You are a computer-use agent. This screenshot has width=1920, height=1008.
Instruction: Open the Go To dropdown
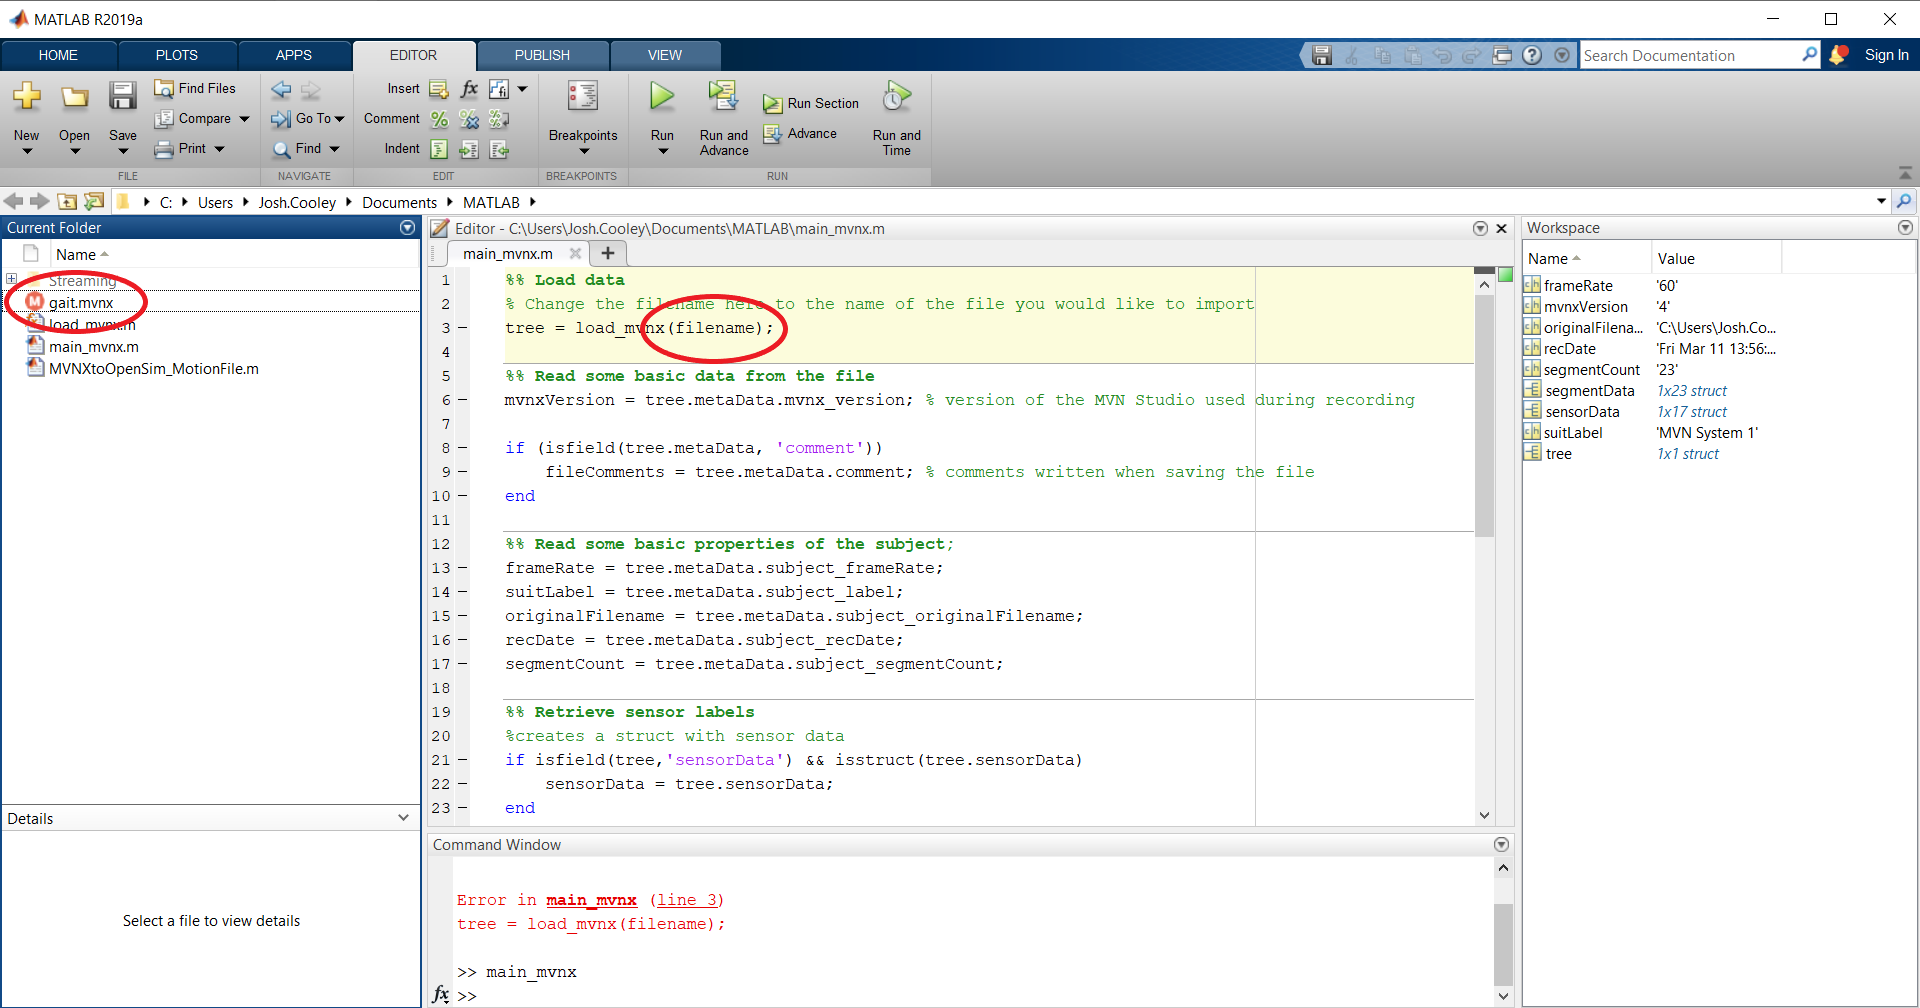307,118
